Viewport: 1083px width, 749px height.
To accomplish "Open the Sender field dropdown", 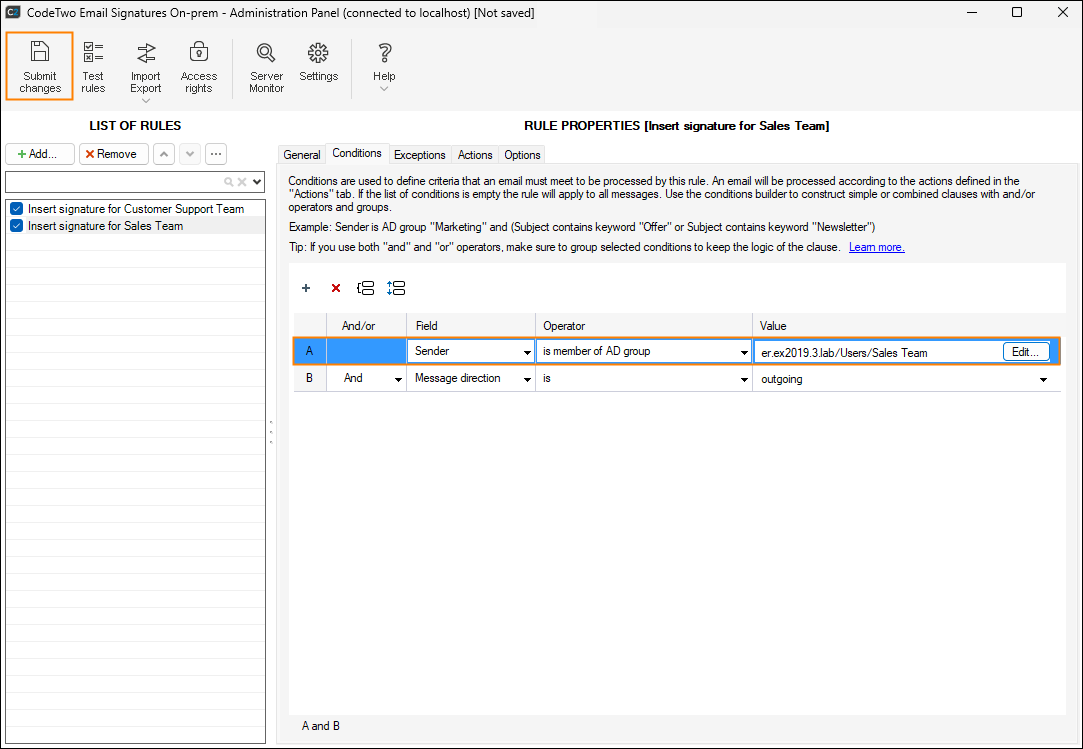I will [x=527, y=353].
